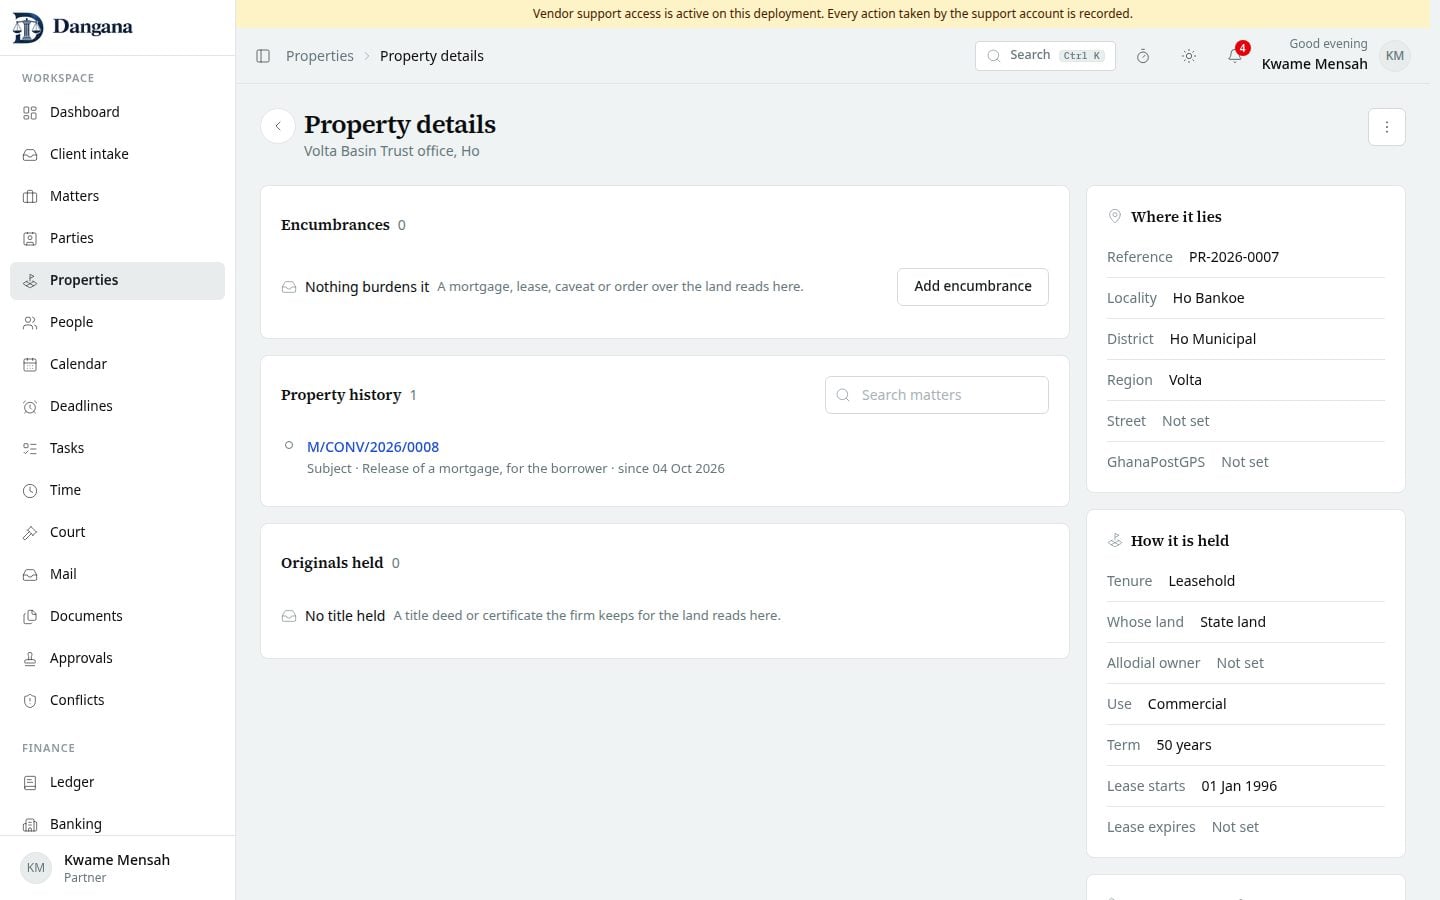1440x900 pixels.
Task: Toggle the sidebar collapse icon
Action: click(263, 56)
